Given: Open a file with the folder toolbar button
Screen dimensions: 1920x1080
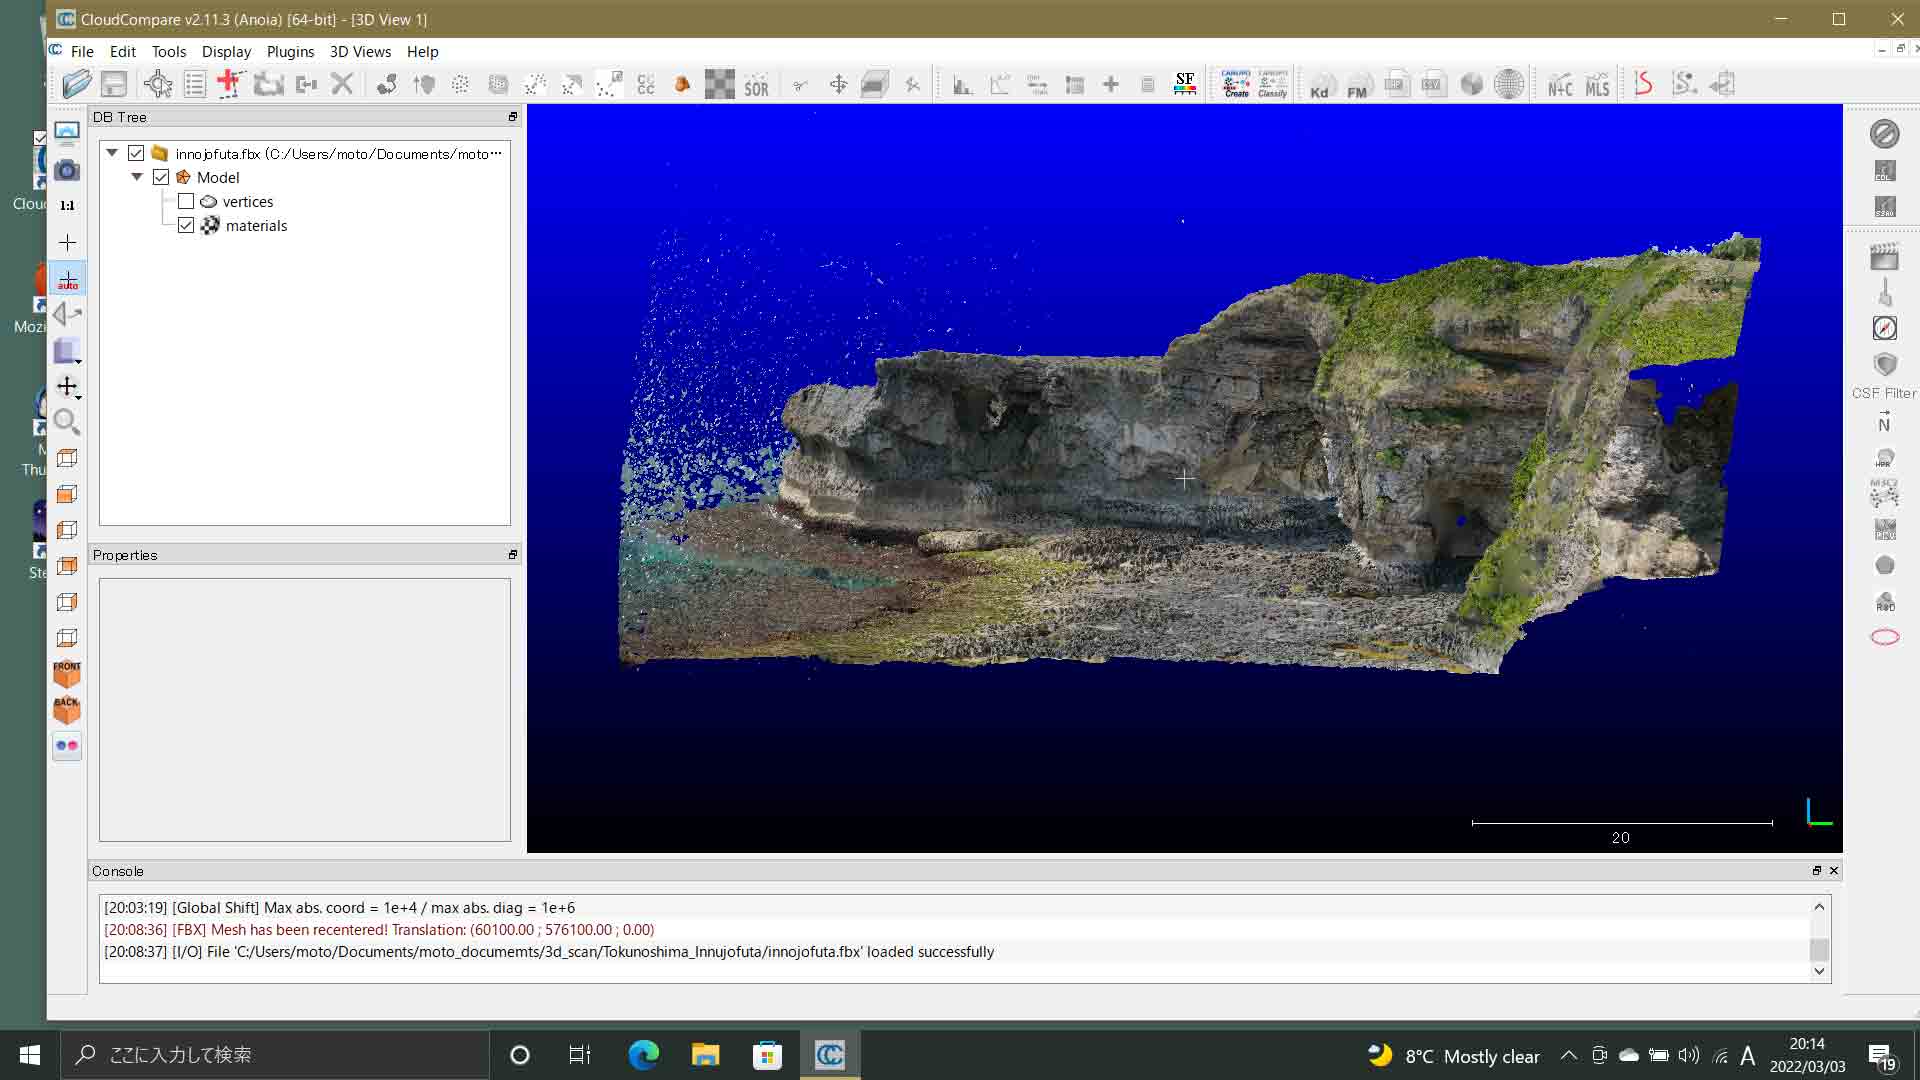Looking at the screenshot, I should point(76,84).
